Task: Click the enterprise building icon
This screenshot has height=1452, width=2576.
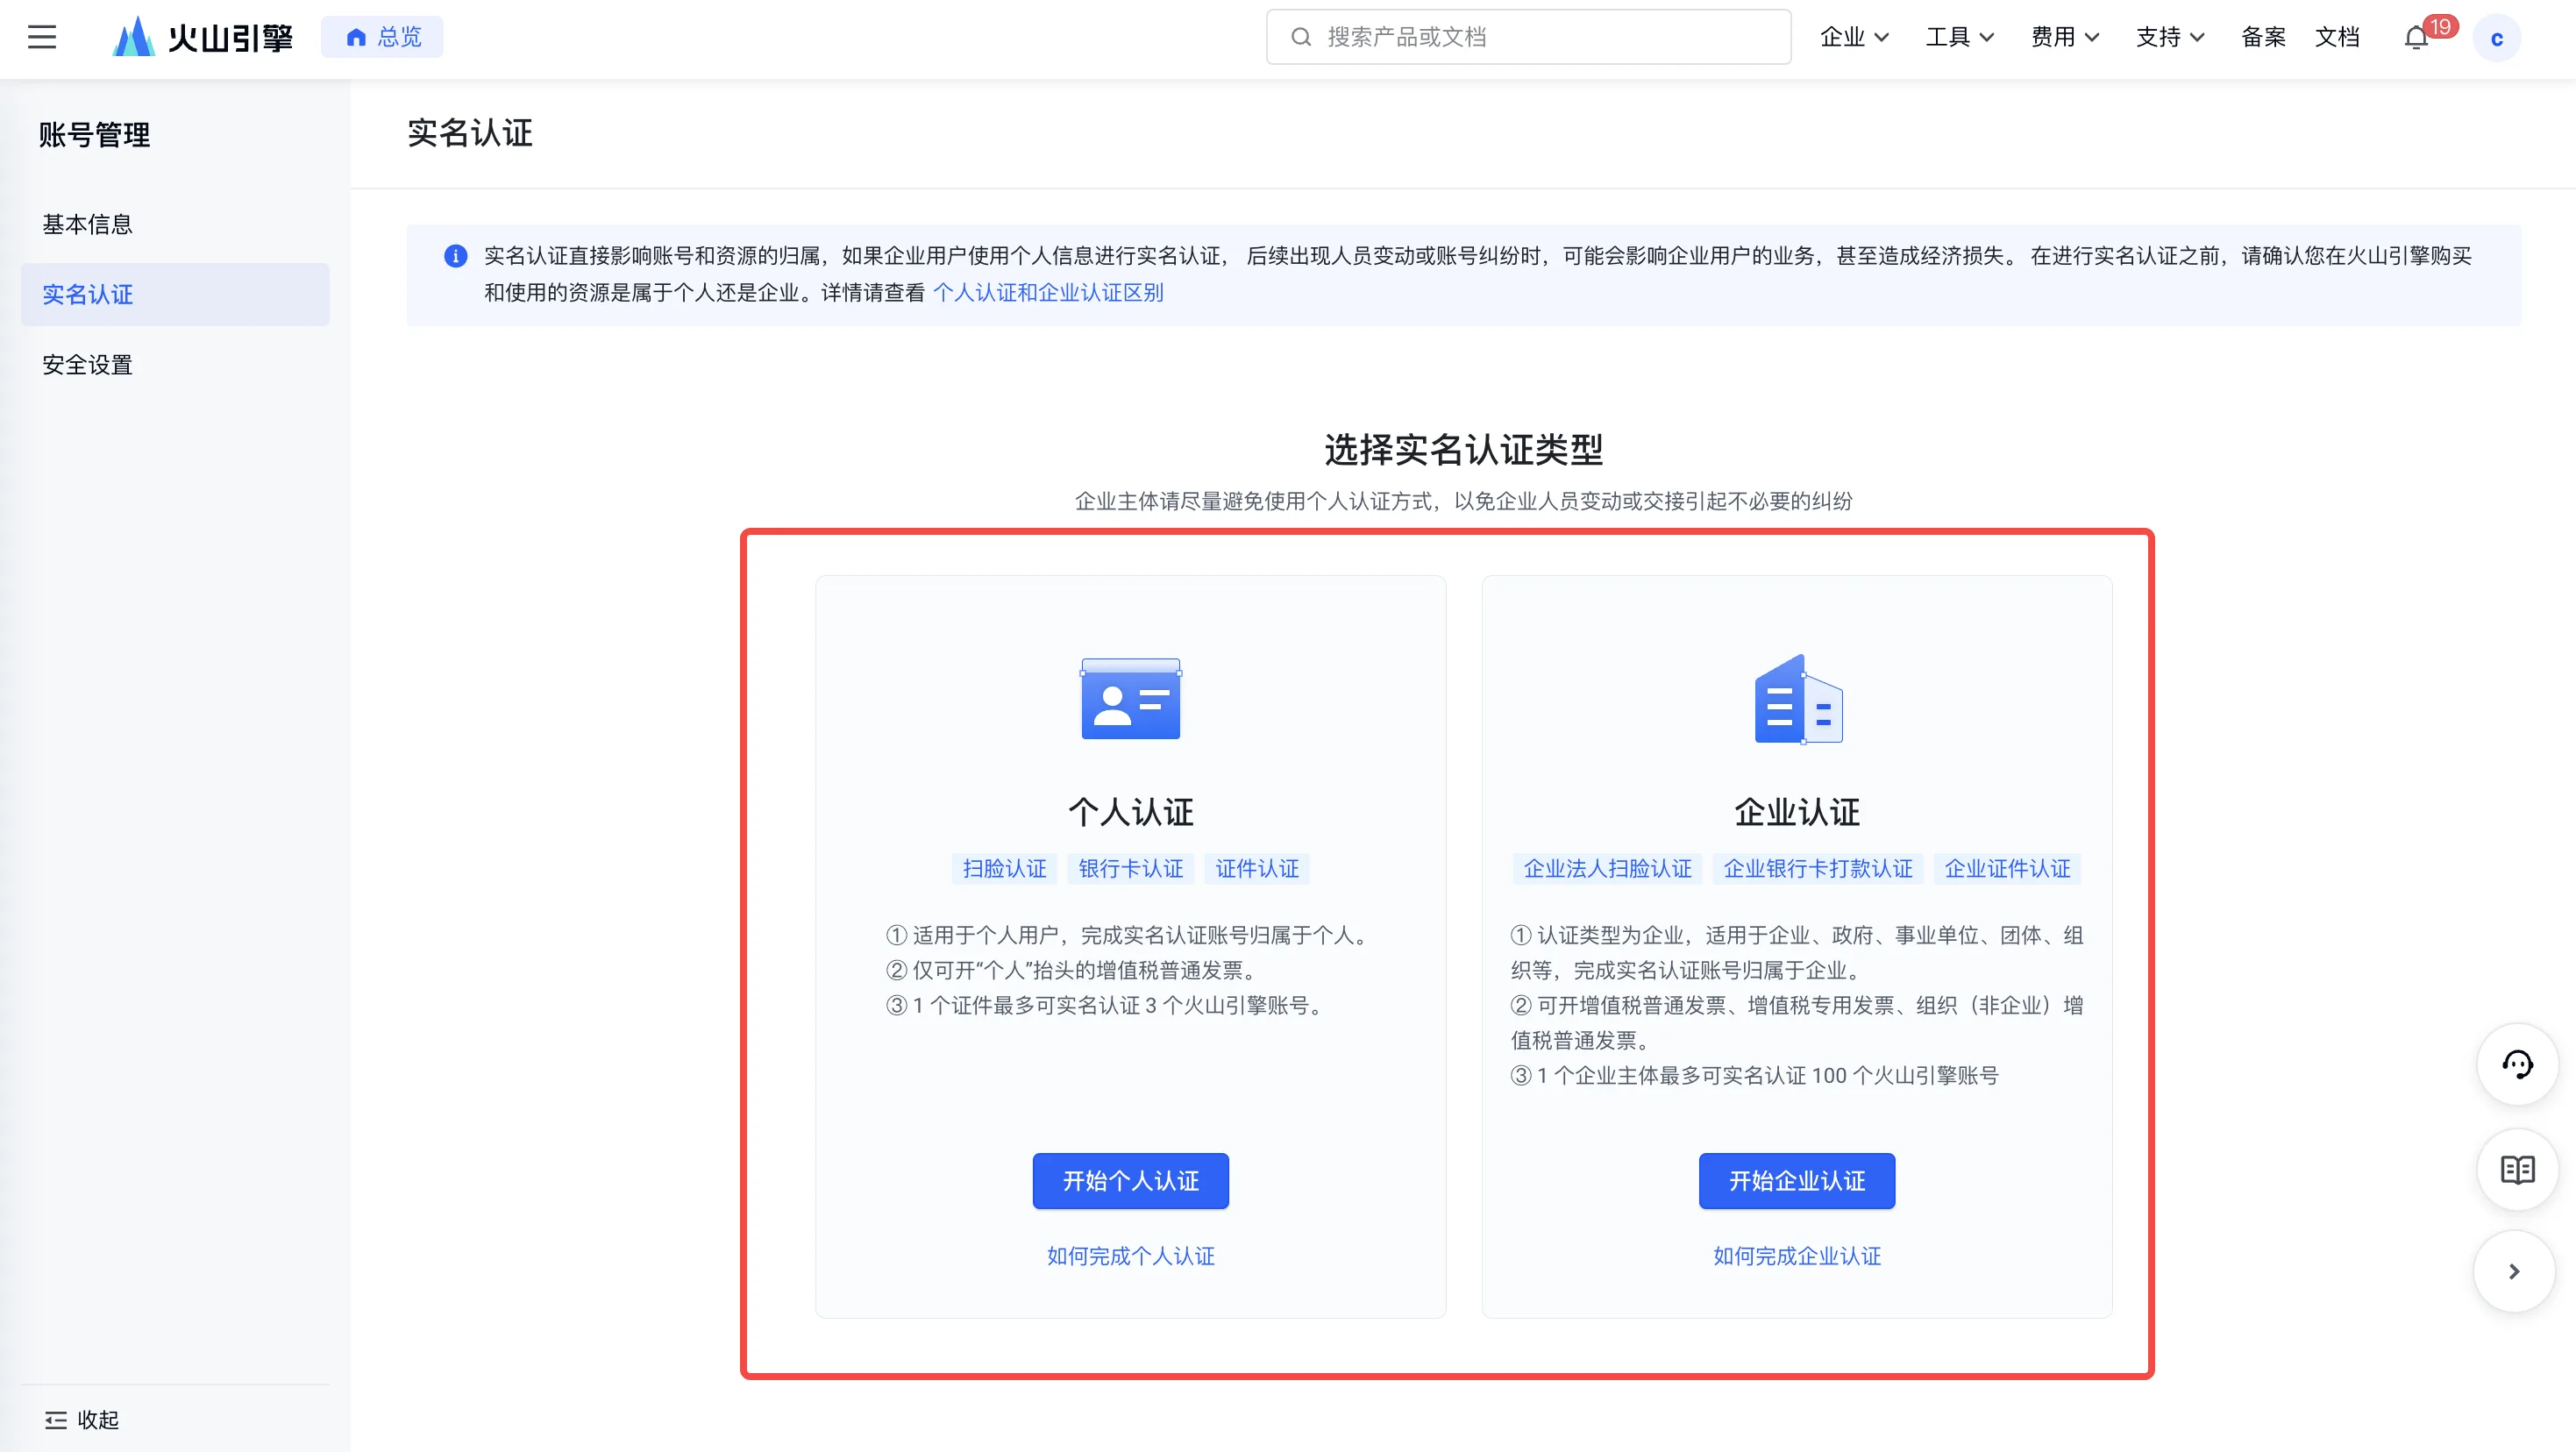Action: pos(1798,699)
